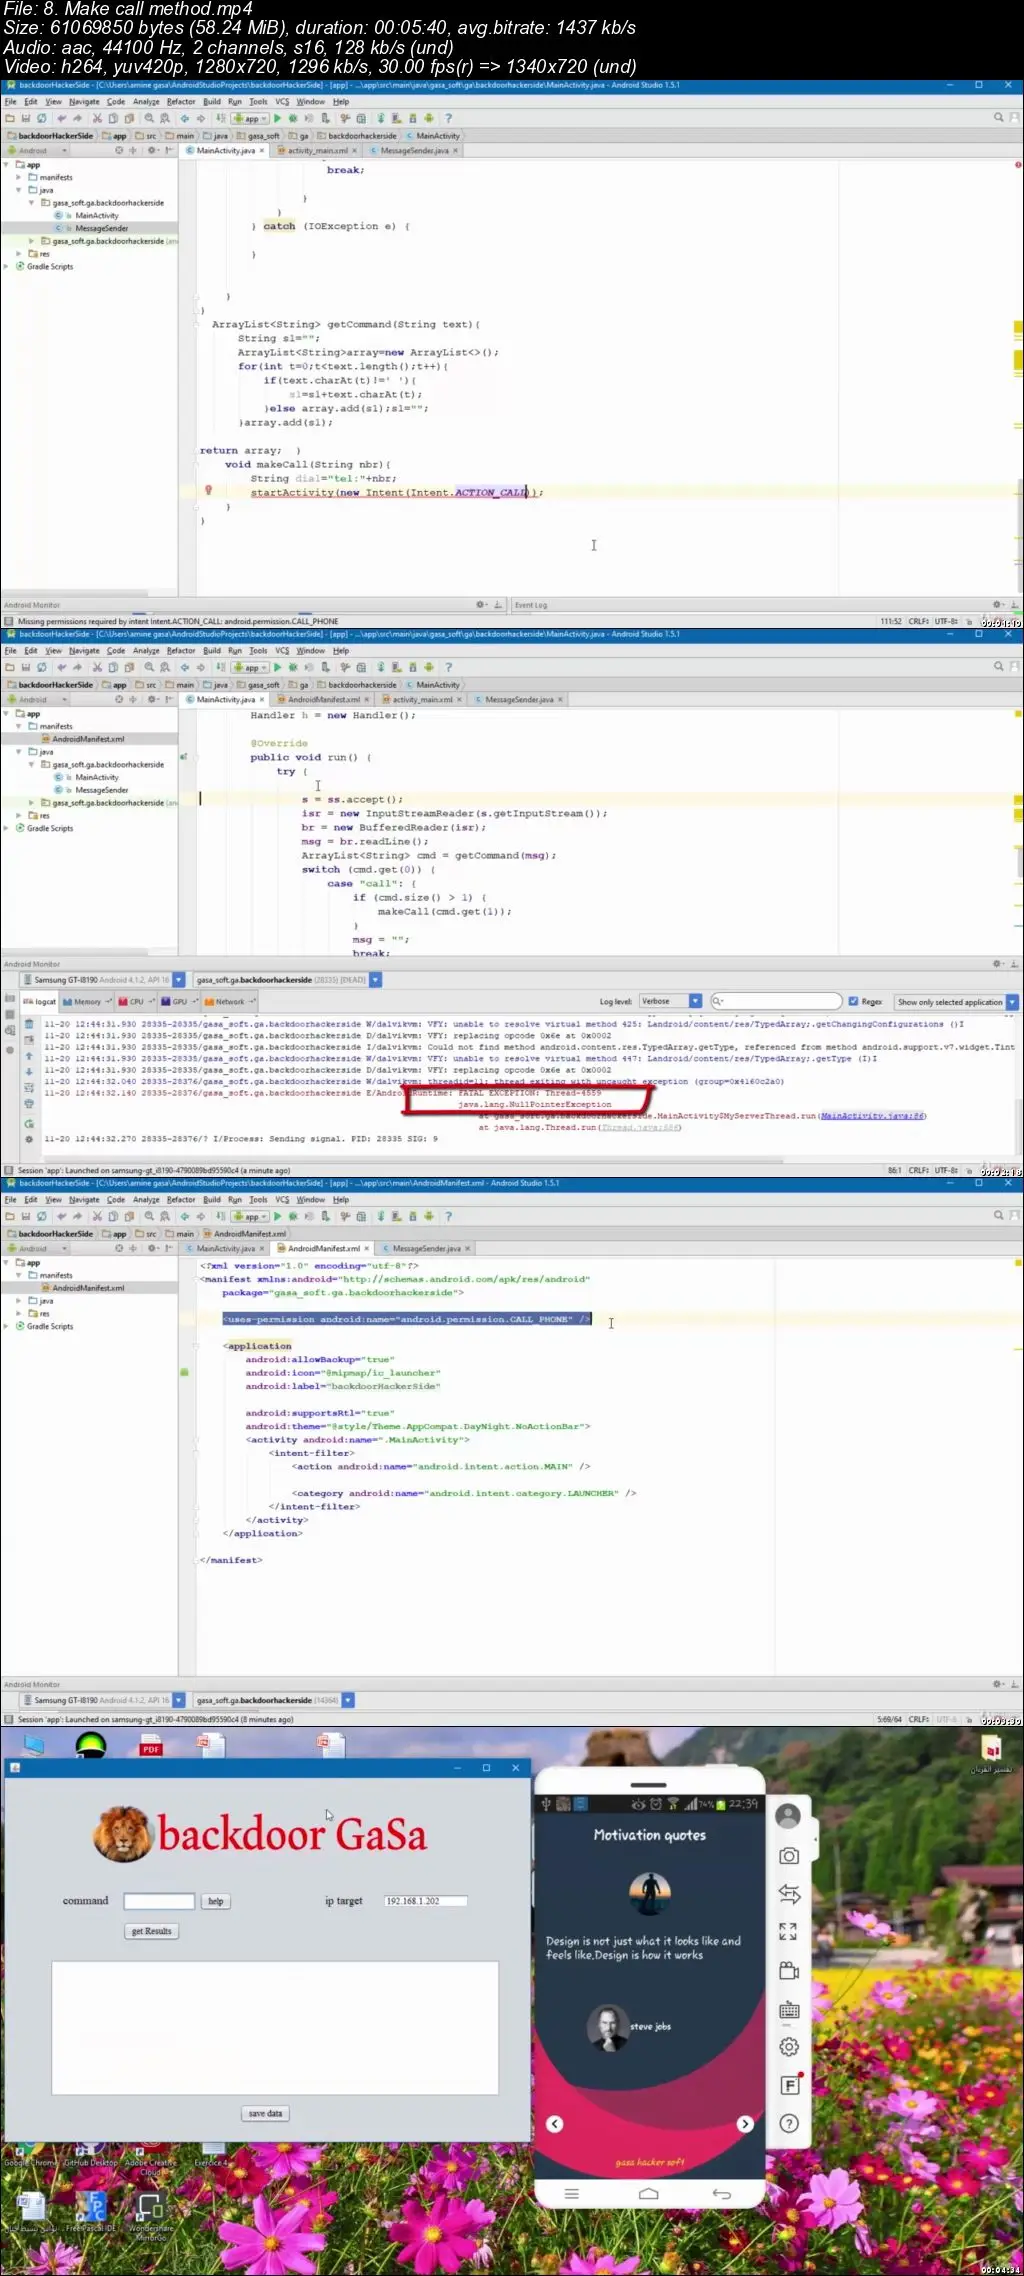
Task: Click the backdoorhackerside breadcrumb in the top window
Action: 358,136
